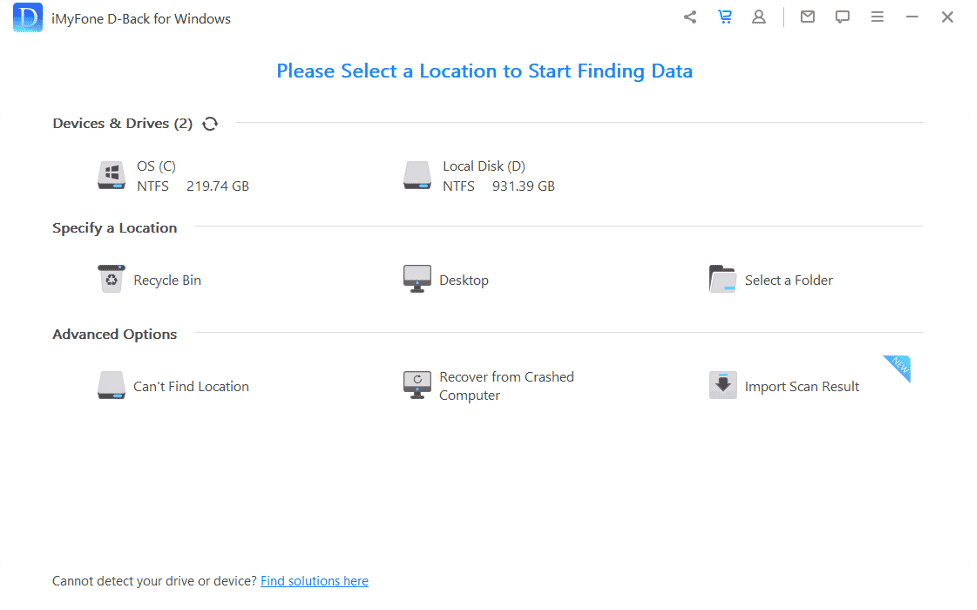Click the Specify a Location section heading
977x610 pixels.
(114, 227)
